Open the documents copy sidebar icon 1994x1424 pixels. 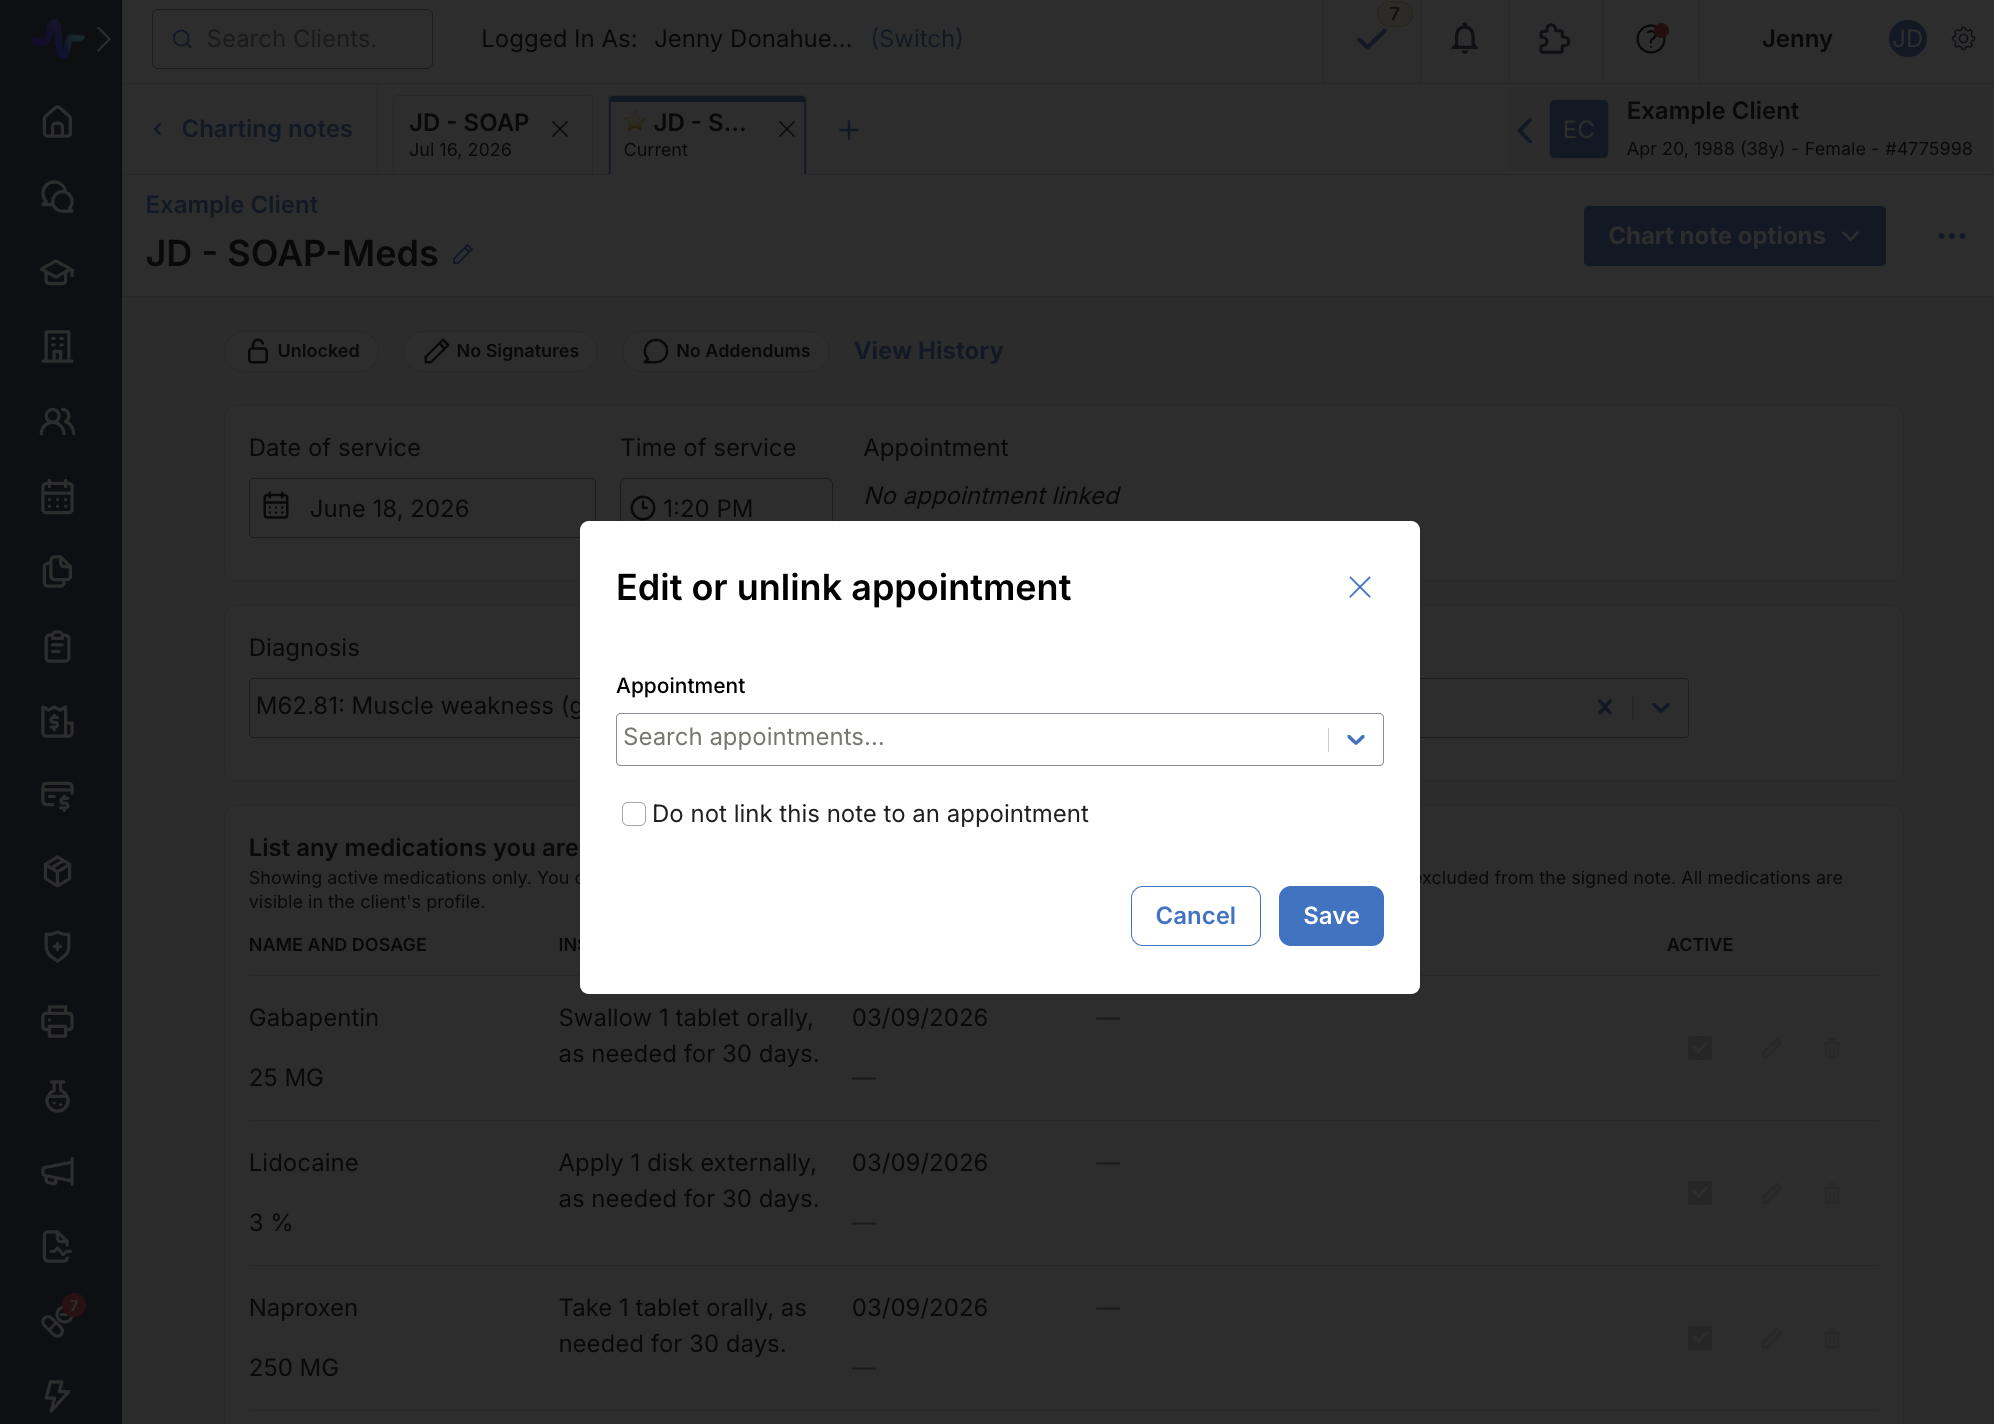[57, 572]
